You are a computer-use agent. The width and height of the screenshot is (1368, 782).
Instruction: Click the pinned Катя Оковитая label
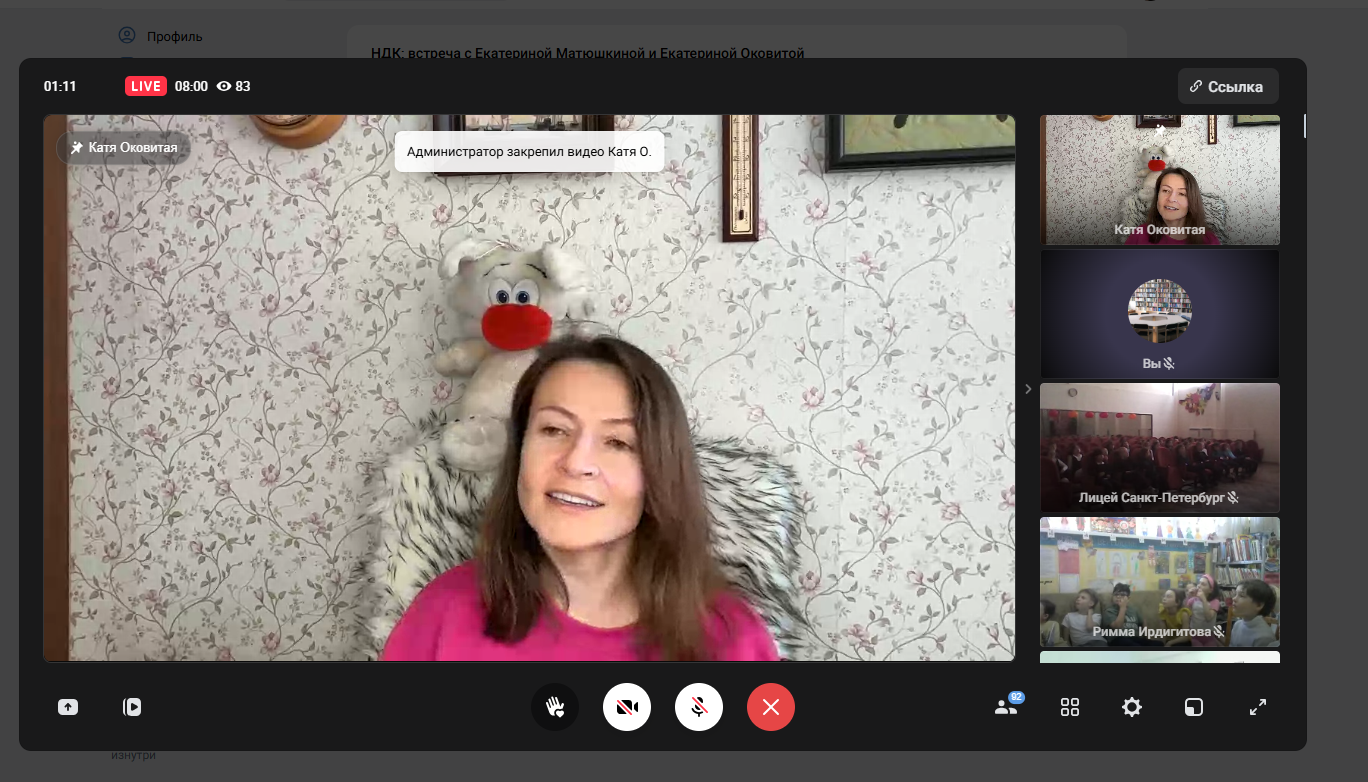pyautogui.click(x=124, y=148)
